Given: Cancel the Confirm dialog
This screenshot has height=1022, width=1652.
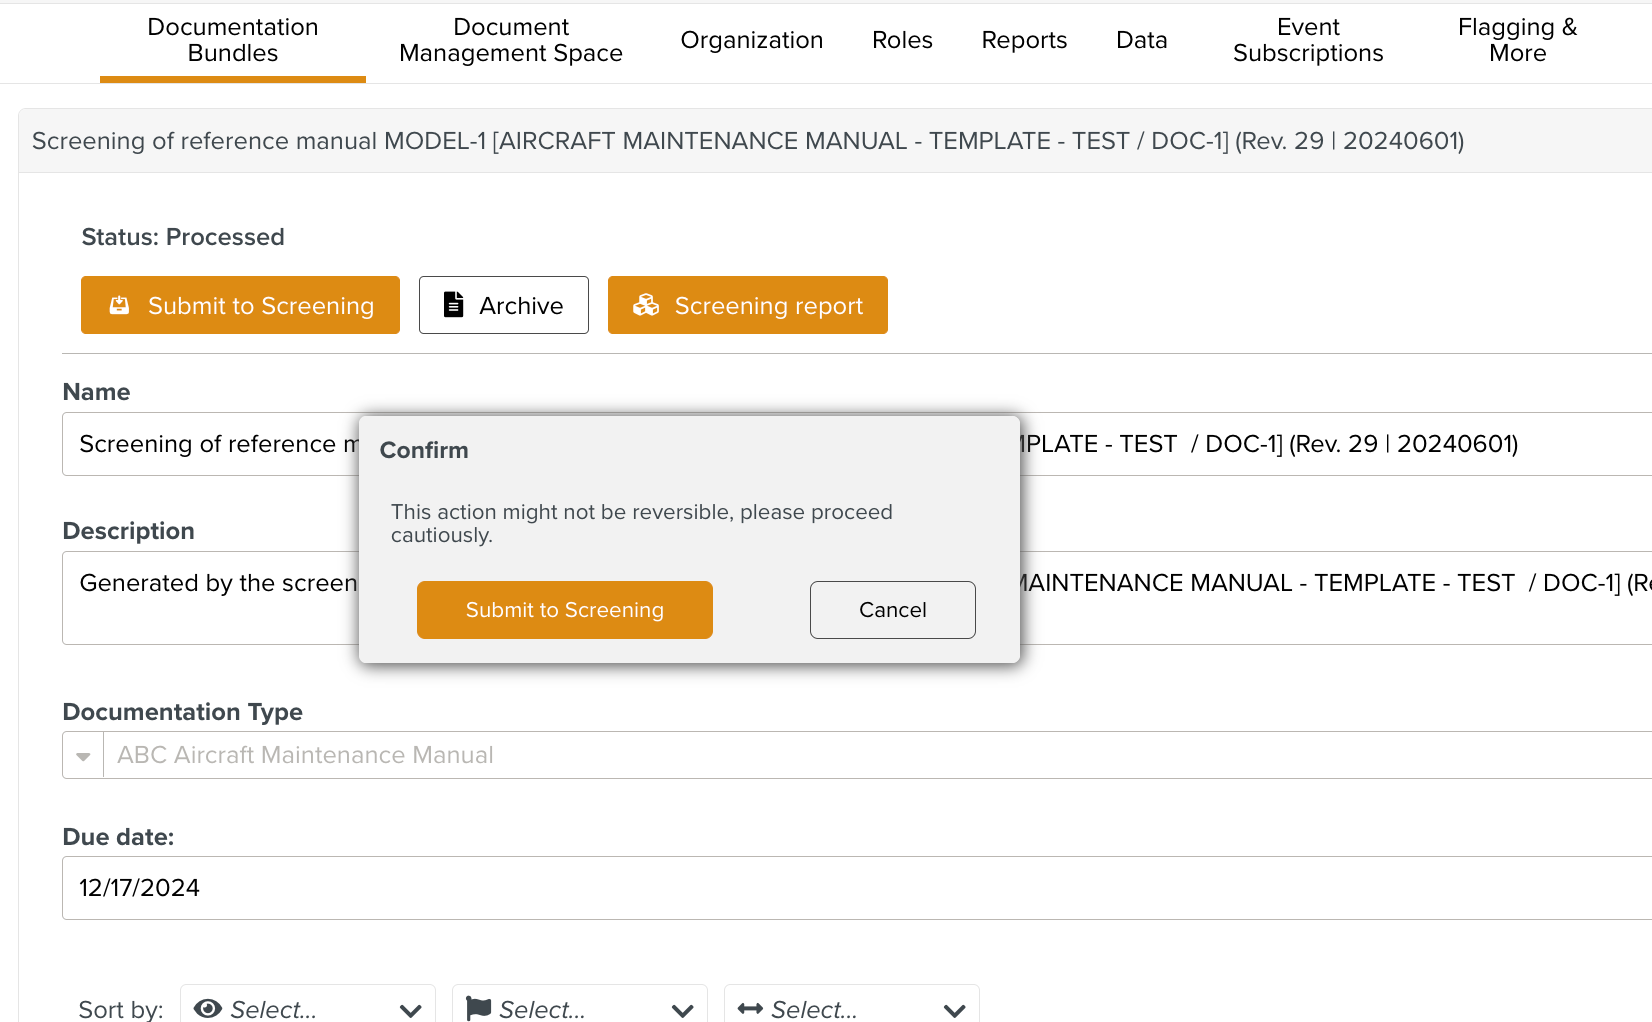Looking at the screenshot, I should coord(892,610).
